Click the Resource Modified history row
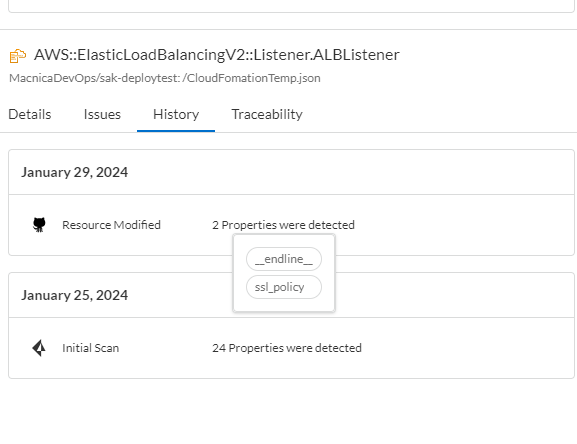Screen dimensions: 577x444 pyautogui.click(x=291, y=225)
